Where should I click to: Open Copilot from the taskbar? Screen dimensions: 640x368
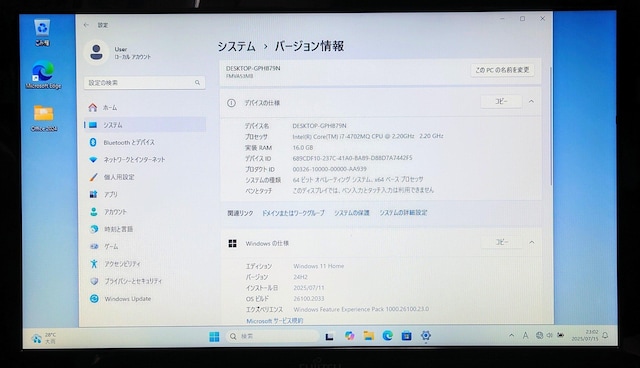(349, 336)
